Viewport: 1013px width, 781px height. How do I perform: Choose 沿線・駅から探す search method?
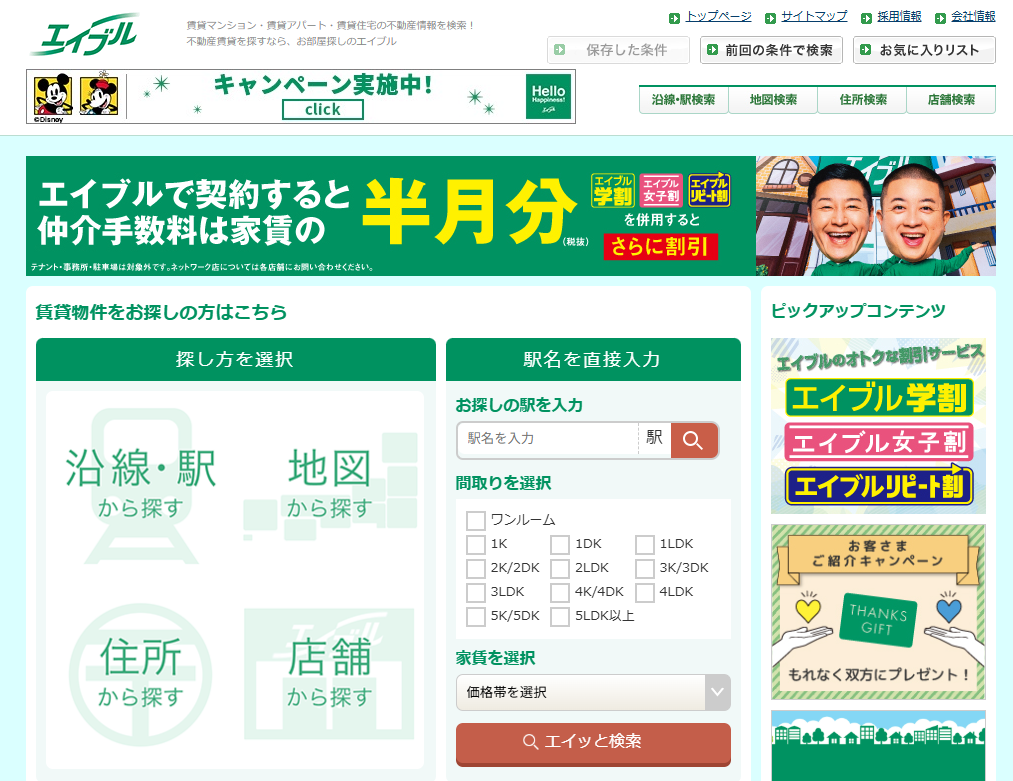click(x=140, y=484)
